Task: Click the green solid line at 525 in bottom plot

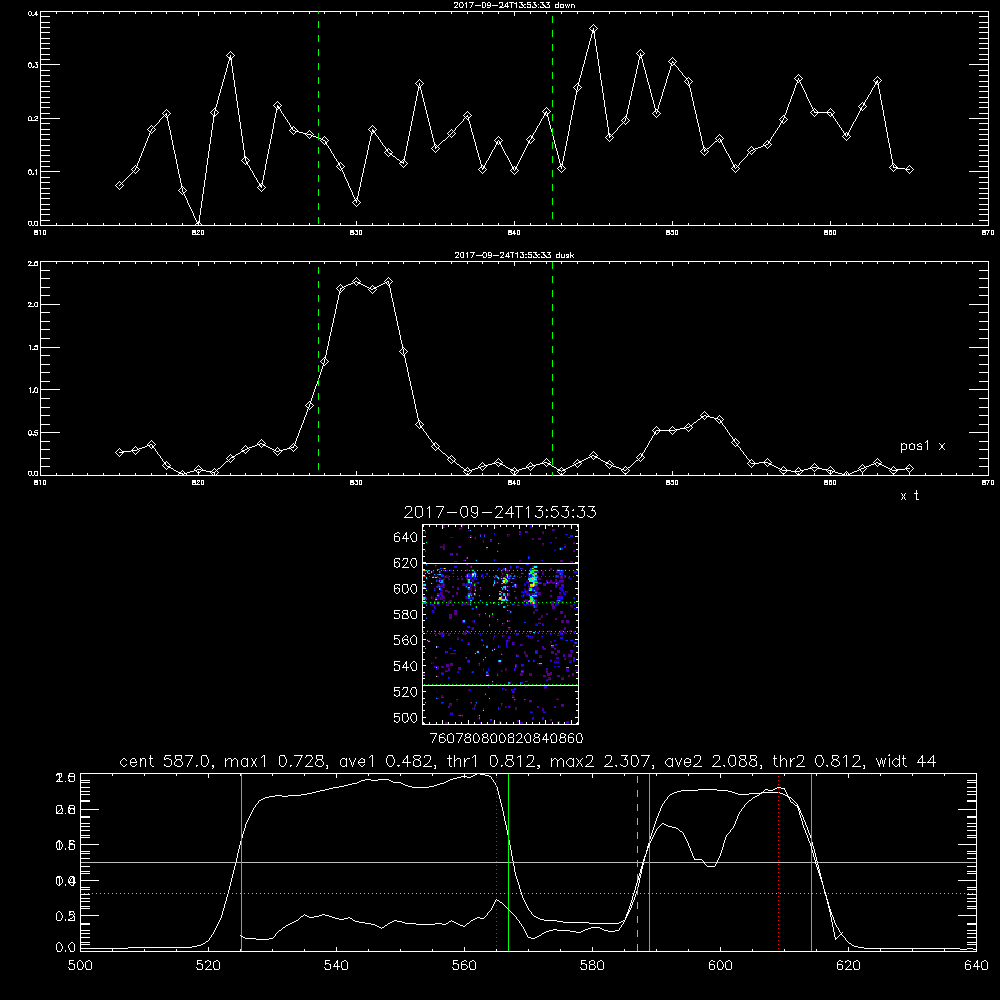Action: coord(241,862)
